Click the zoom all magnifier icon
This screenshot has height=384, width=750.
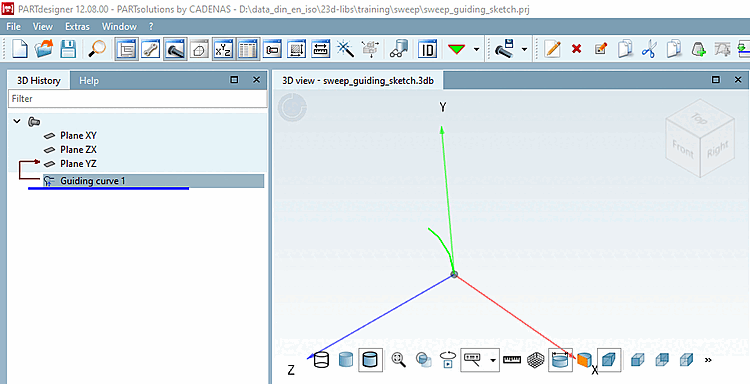(399, 360)
